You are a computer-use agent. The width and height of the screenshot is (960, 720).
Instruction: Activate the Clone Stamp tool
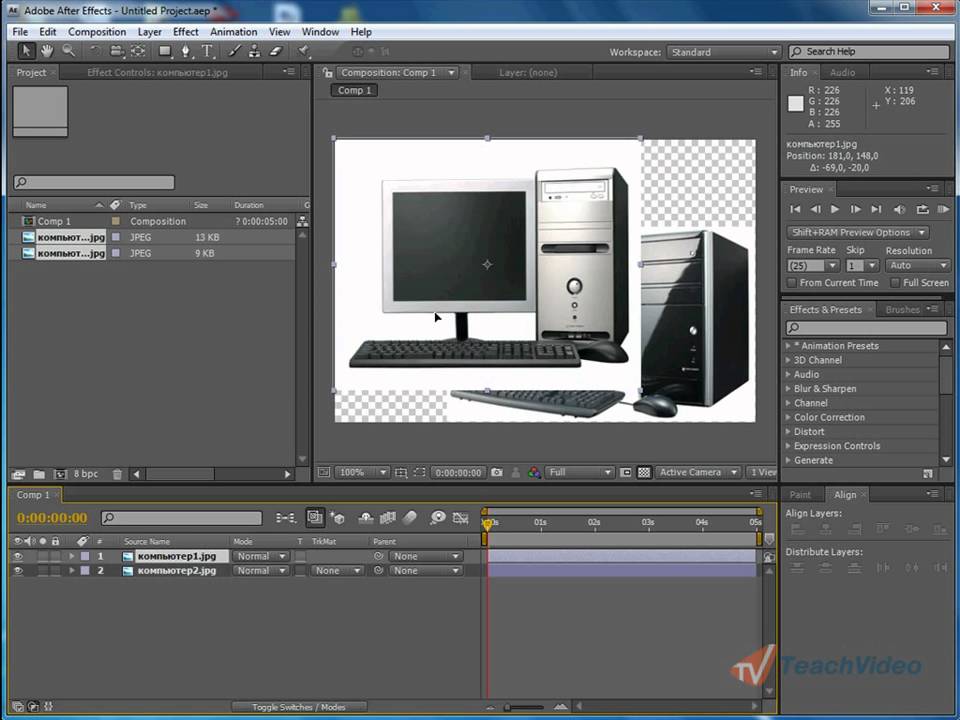click(x=255, y=51)
